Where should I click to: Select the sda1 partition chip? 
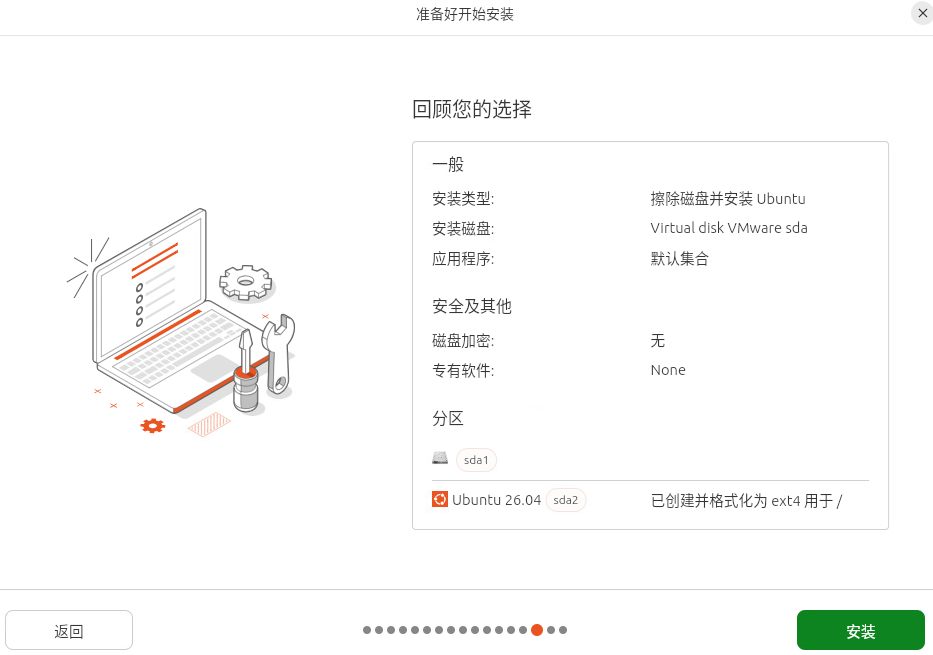[476, 460]
